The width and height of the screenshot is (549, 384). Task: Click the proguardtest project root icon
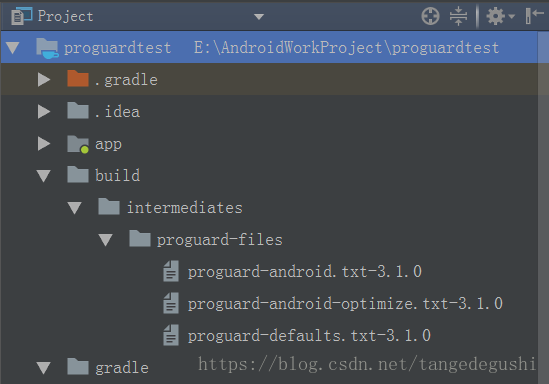pyautogui.click(x=47, y=48)
